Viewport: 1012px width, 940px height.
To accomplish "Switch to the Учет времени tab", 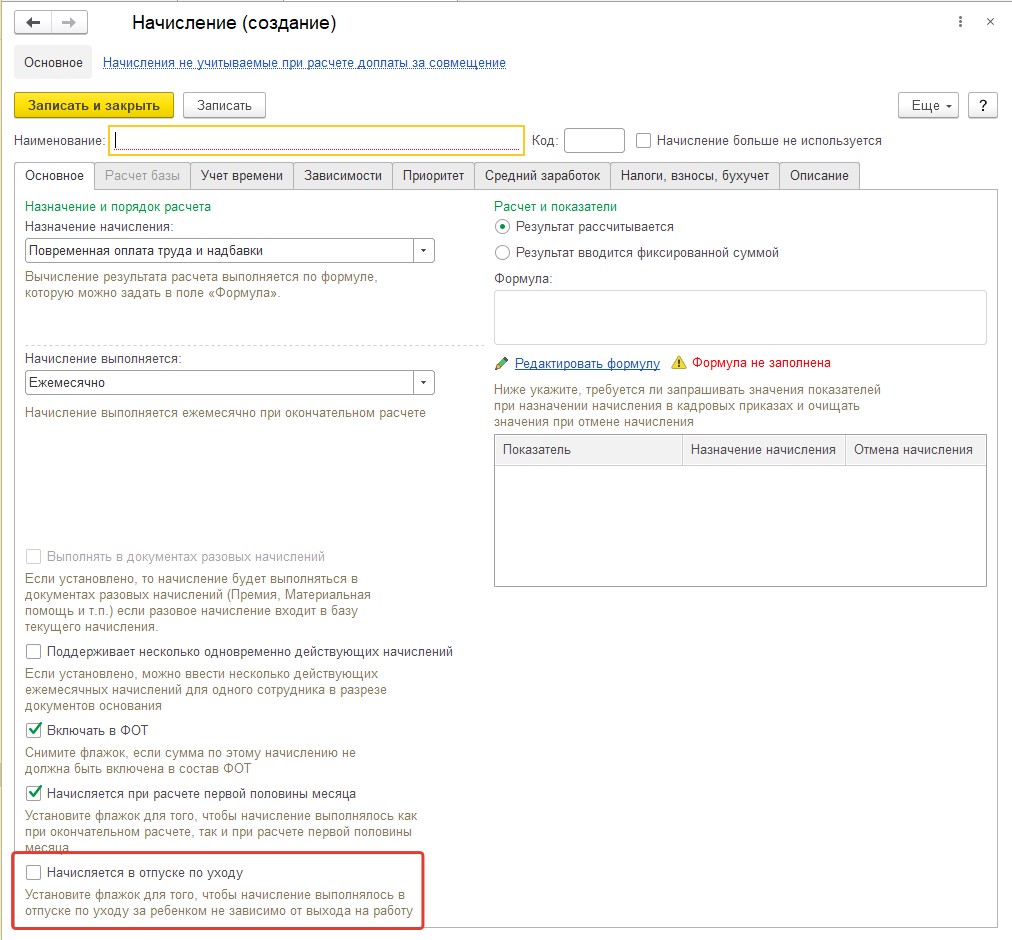I will click(241, 176).
